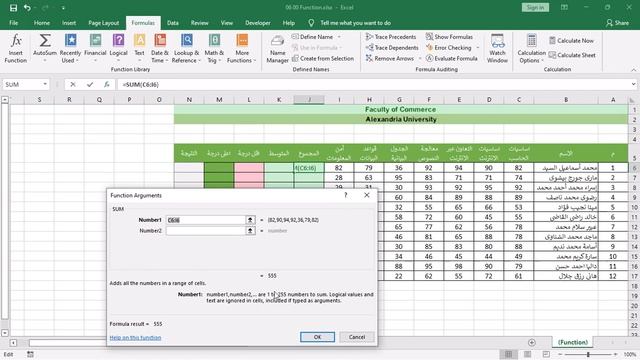The height and width of the screenshot is (360, 640).
Task: Switch to Page Layout view in status bar
Action: (x=527, y=354)
